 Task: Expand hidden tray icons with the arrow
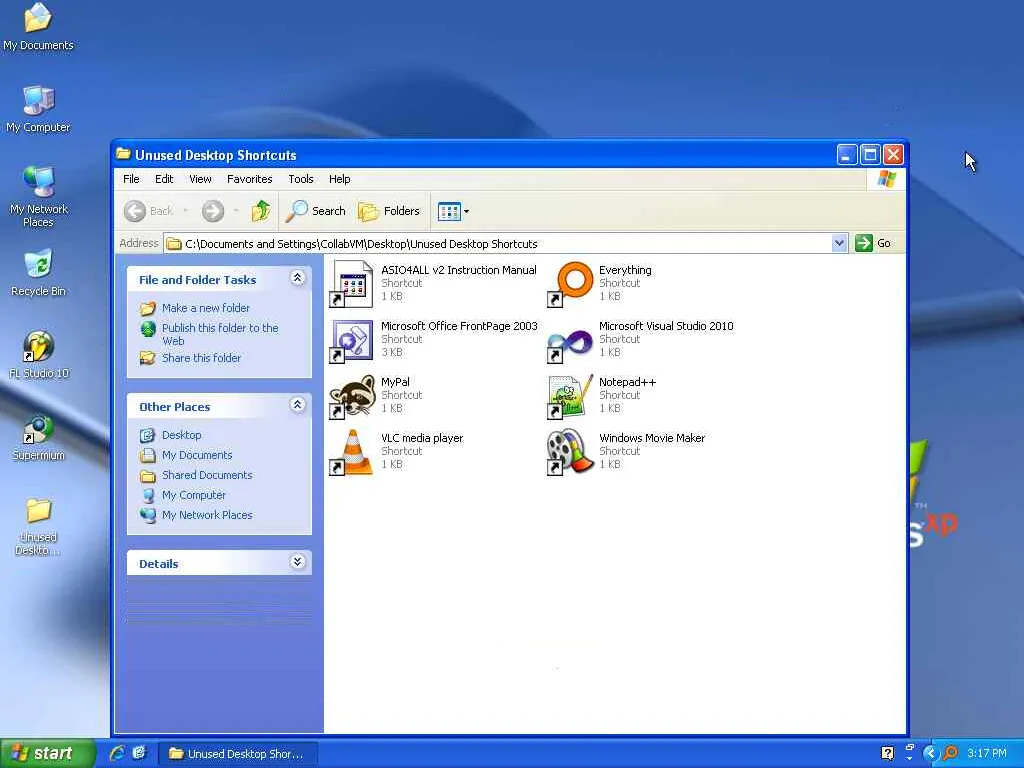930,754
